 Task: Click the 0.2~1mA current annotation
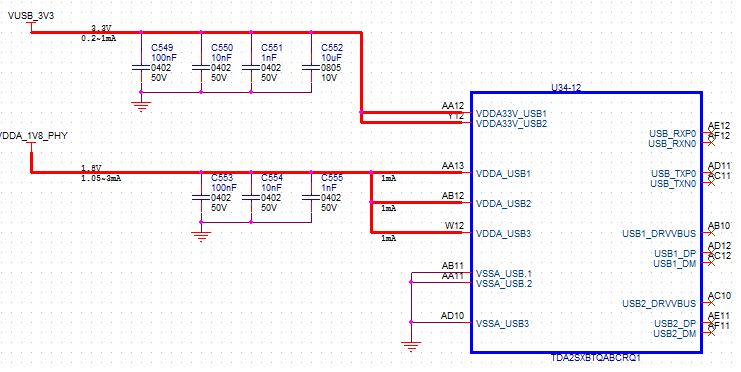pos(98,39)
